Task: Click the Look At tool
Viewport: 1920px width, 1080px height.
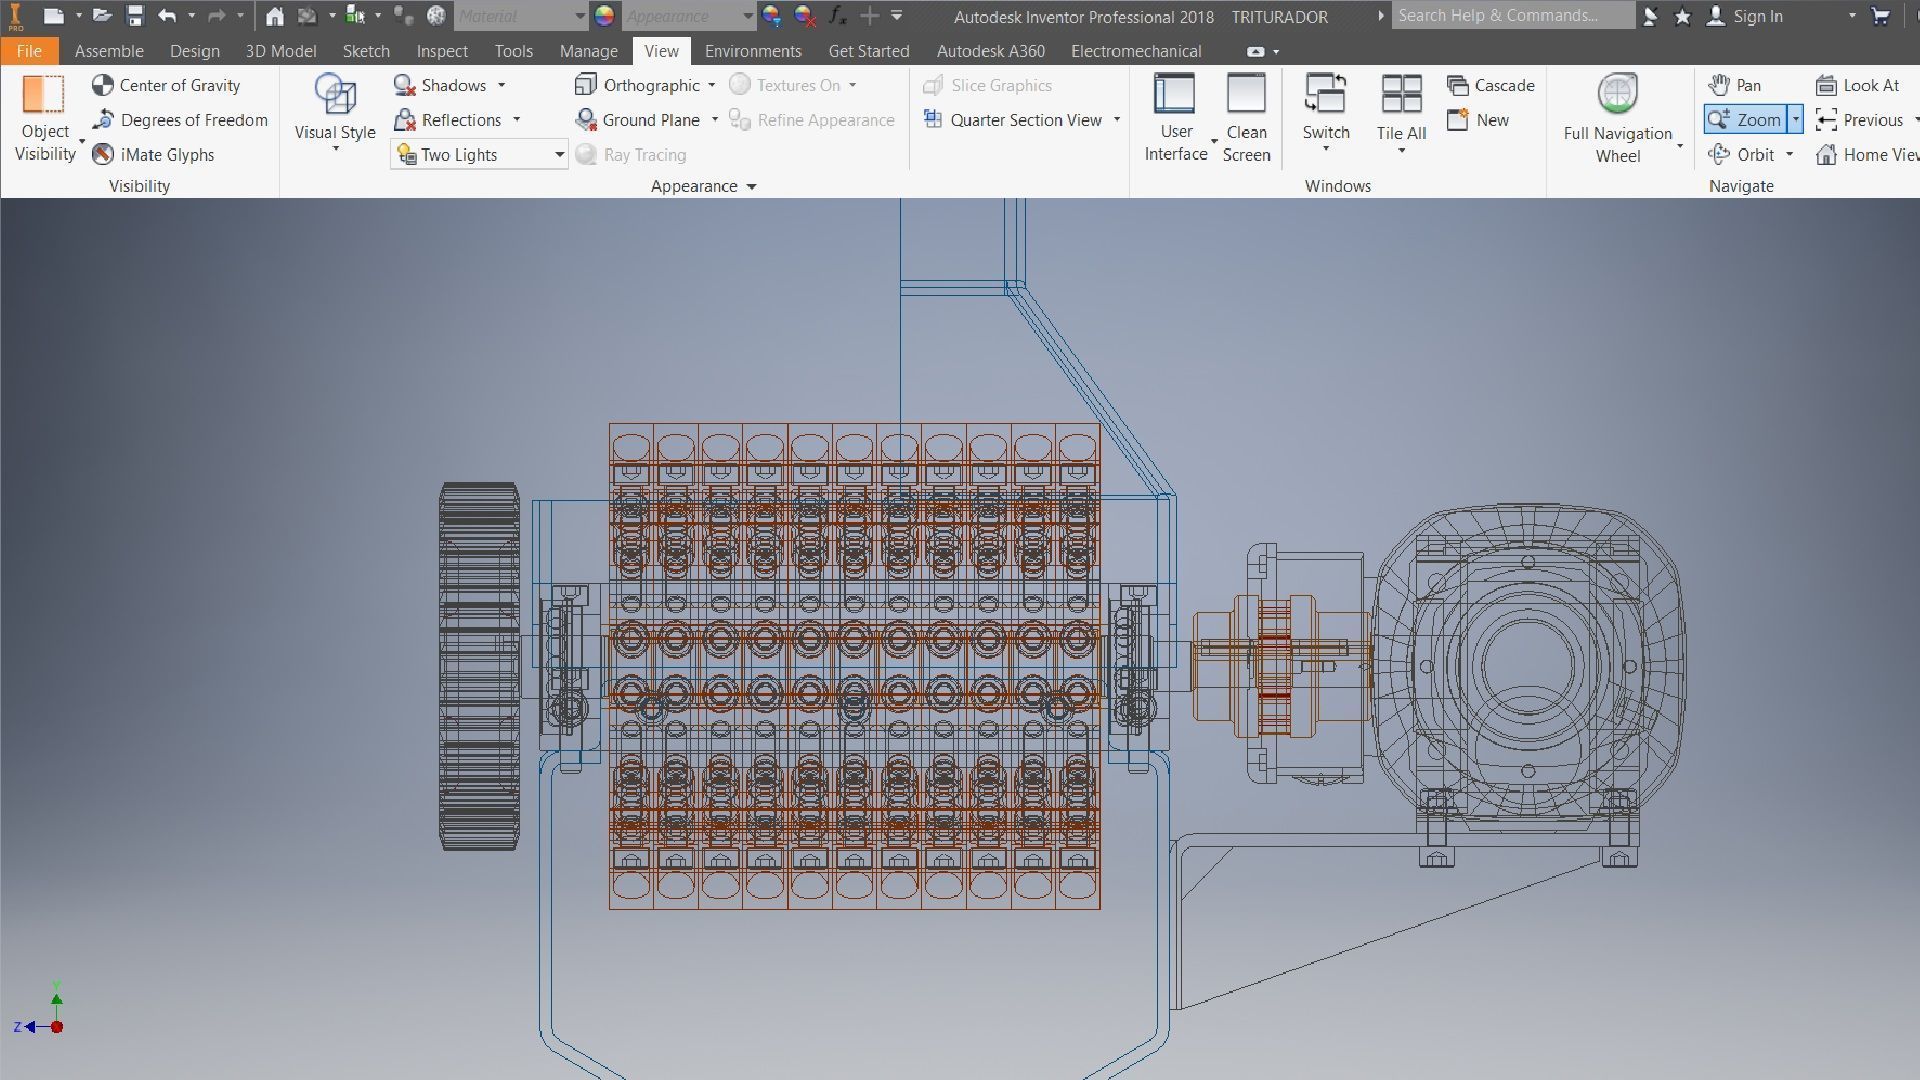Action: click(1858, 86)
